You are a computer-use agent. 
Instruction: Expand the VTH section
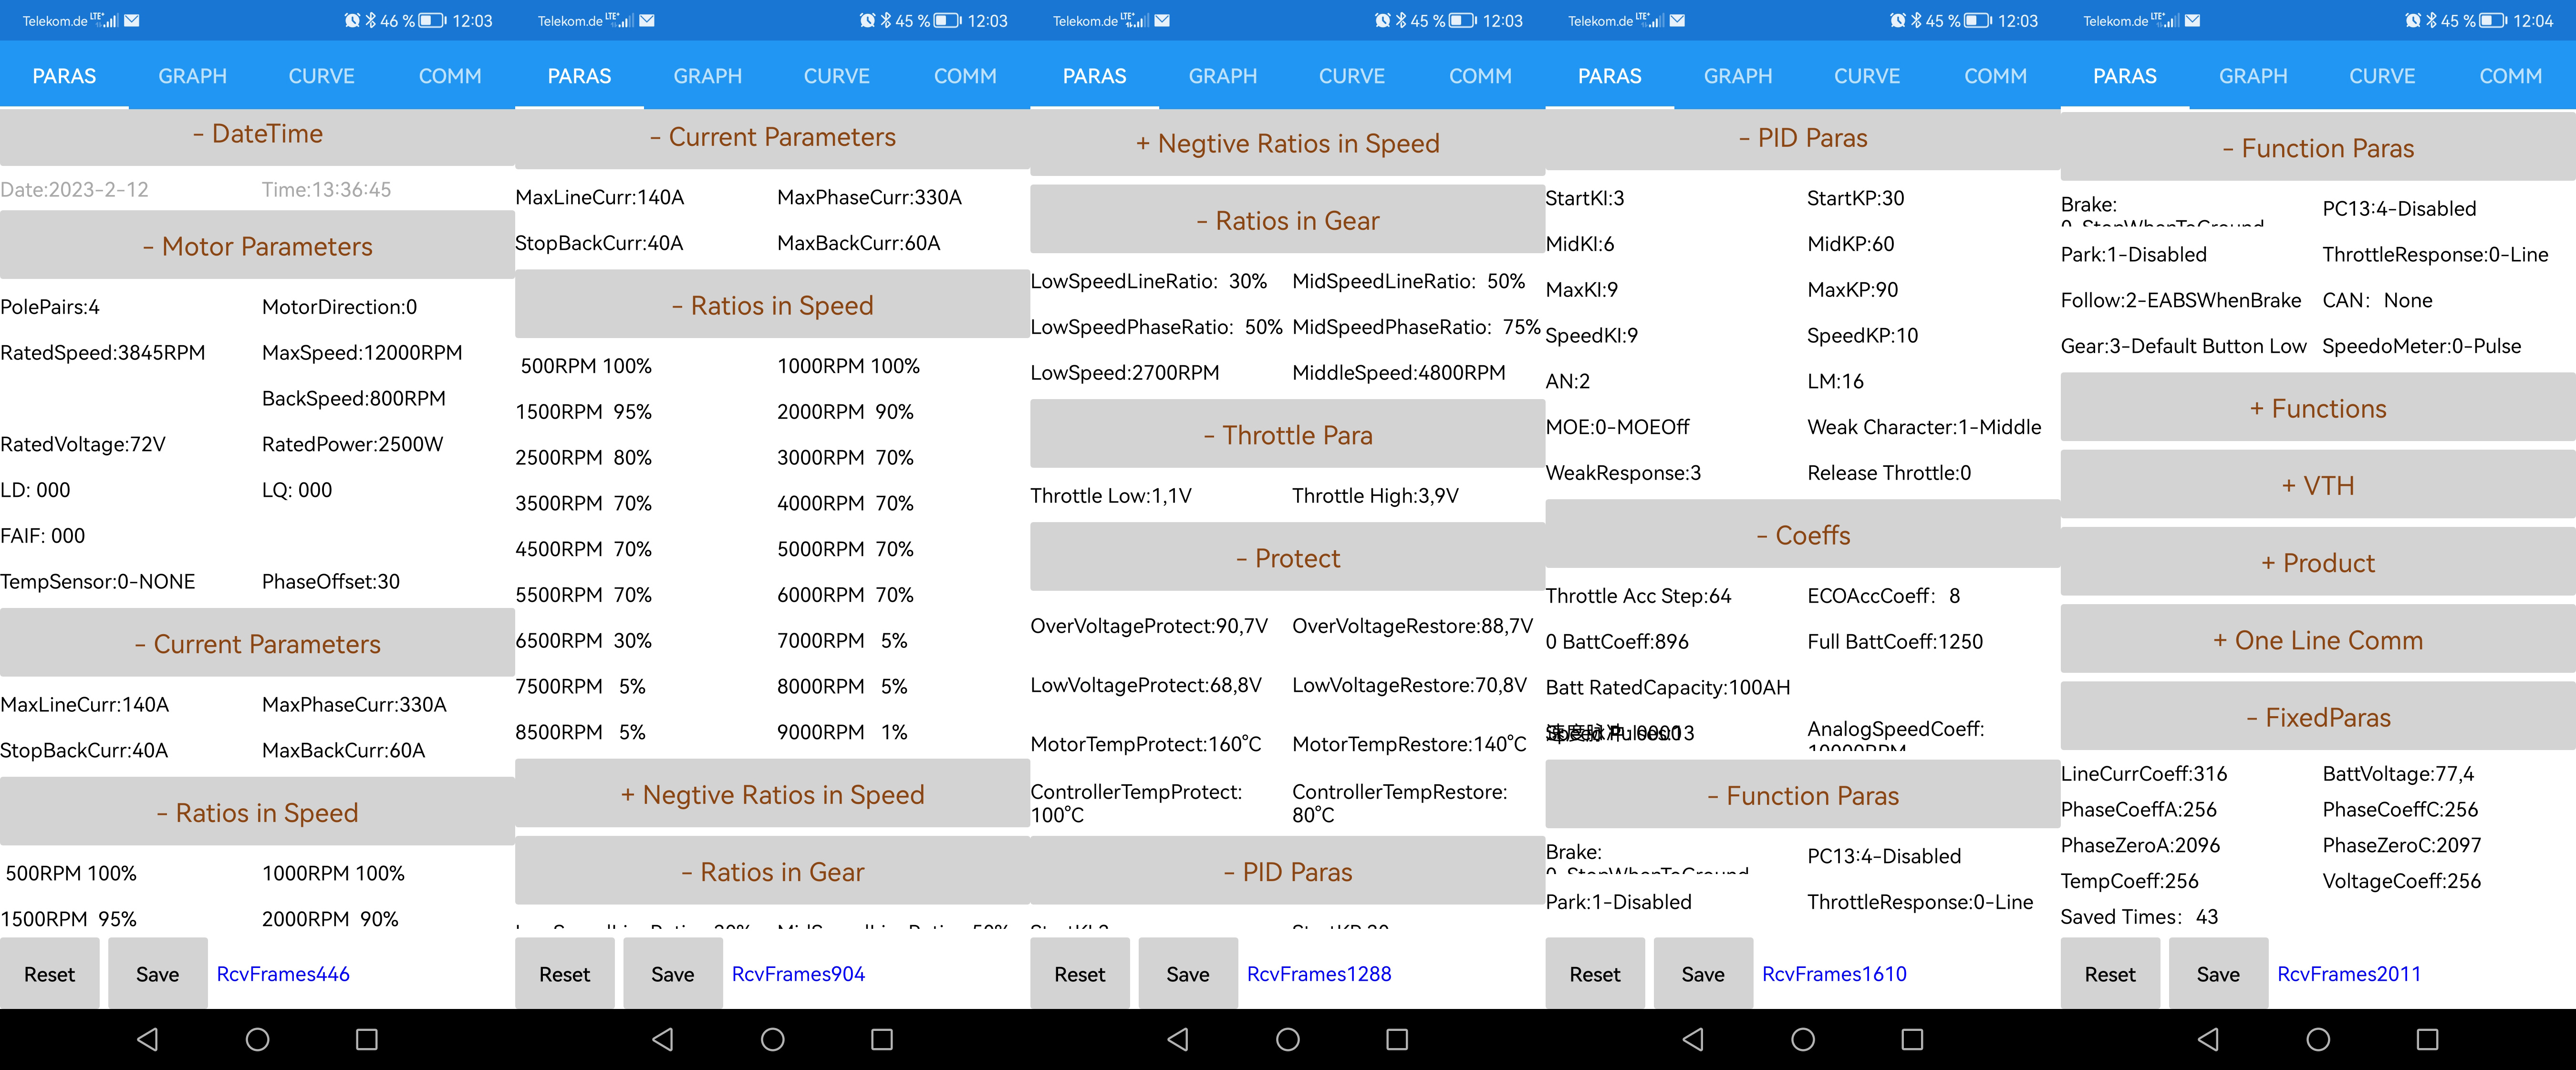2317,486
